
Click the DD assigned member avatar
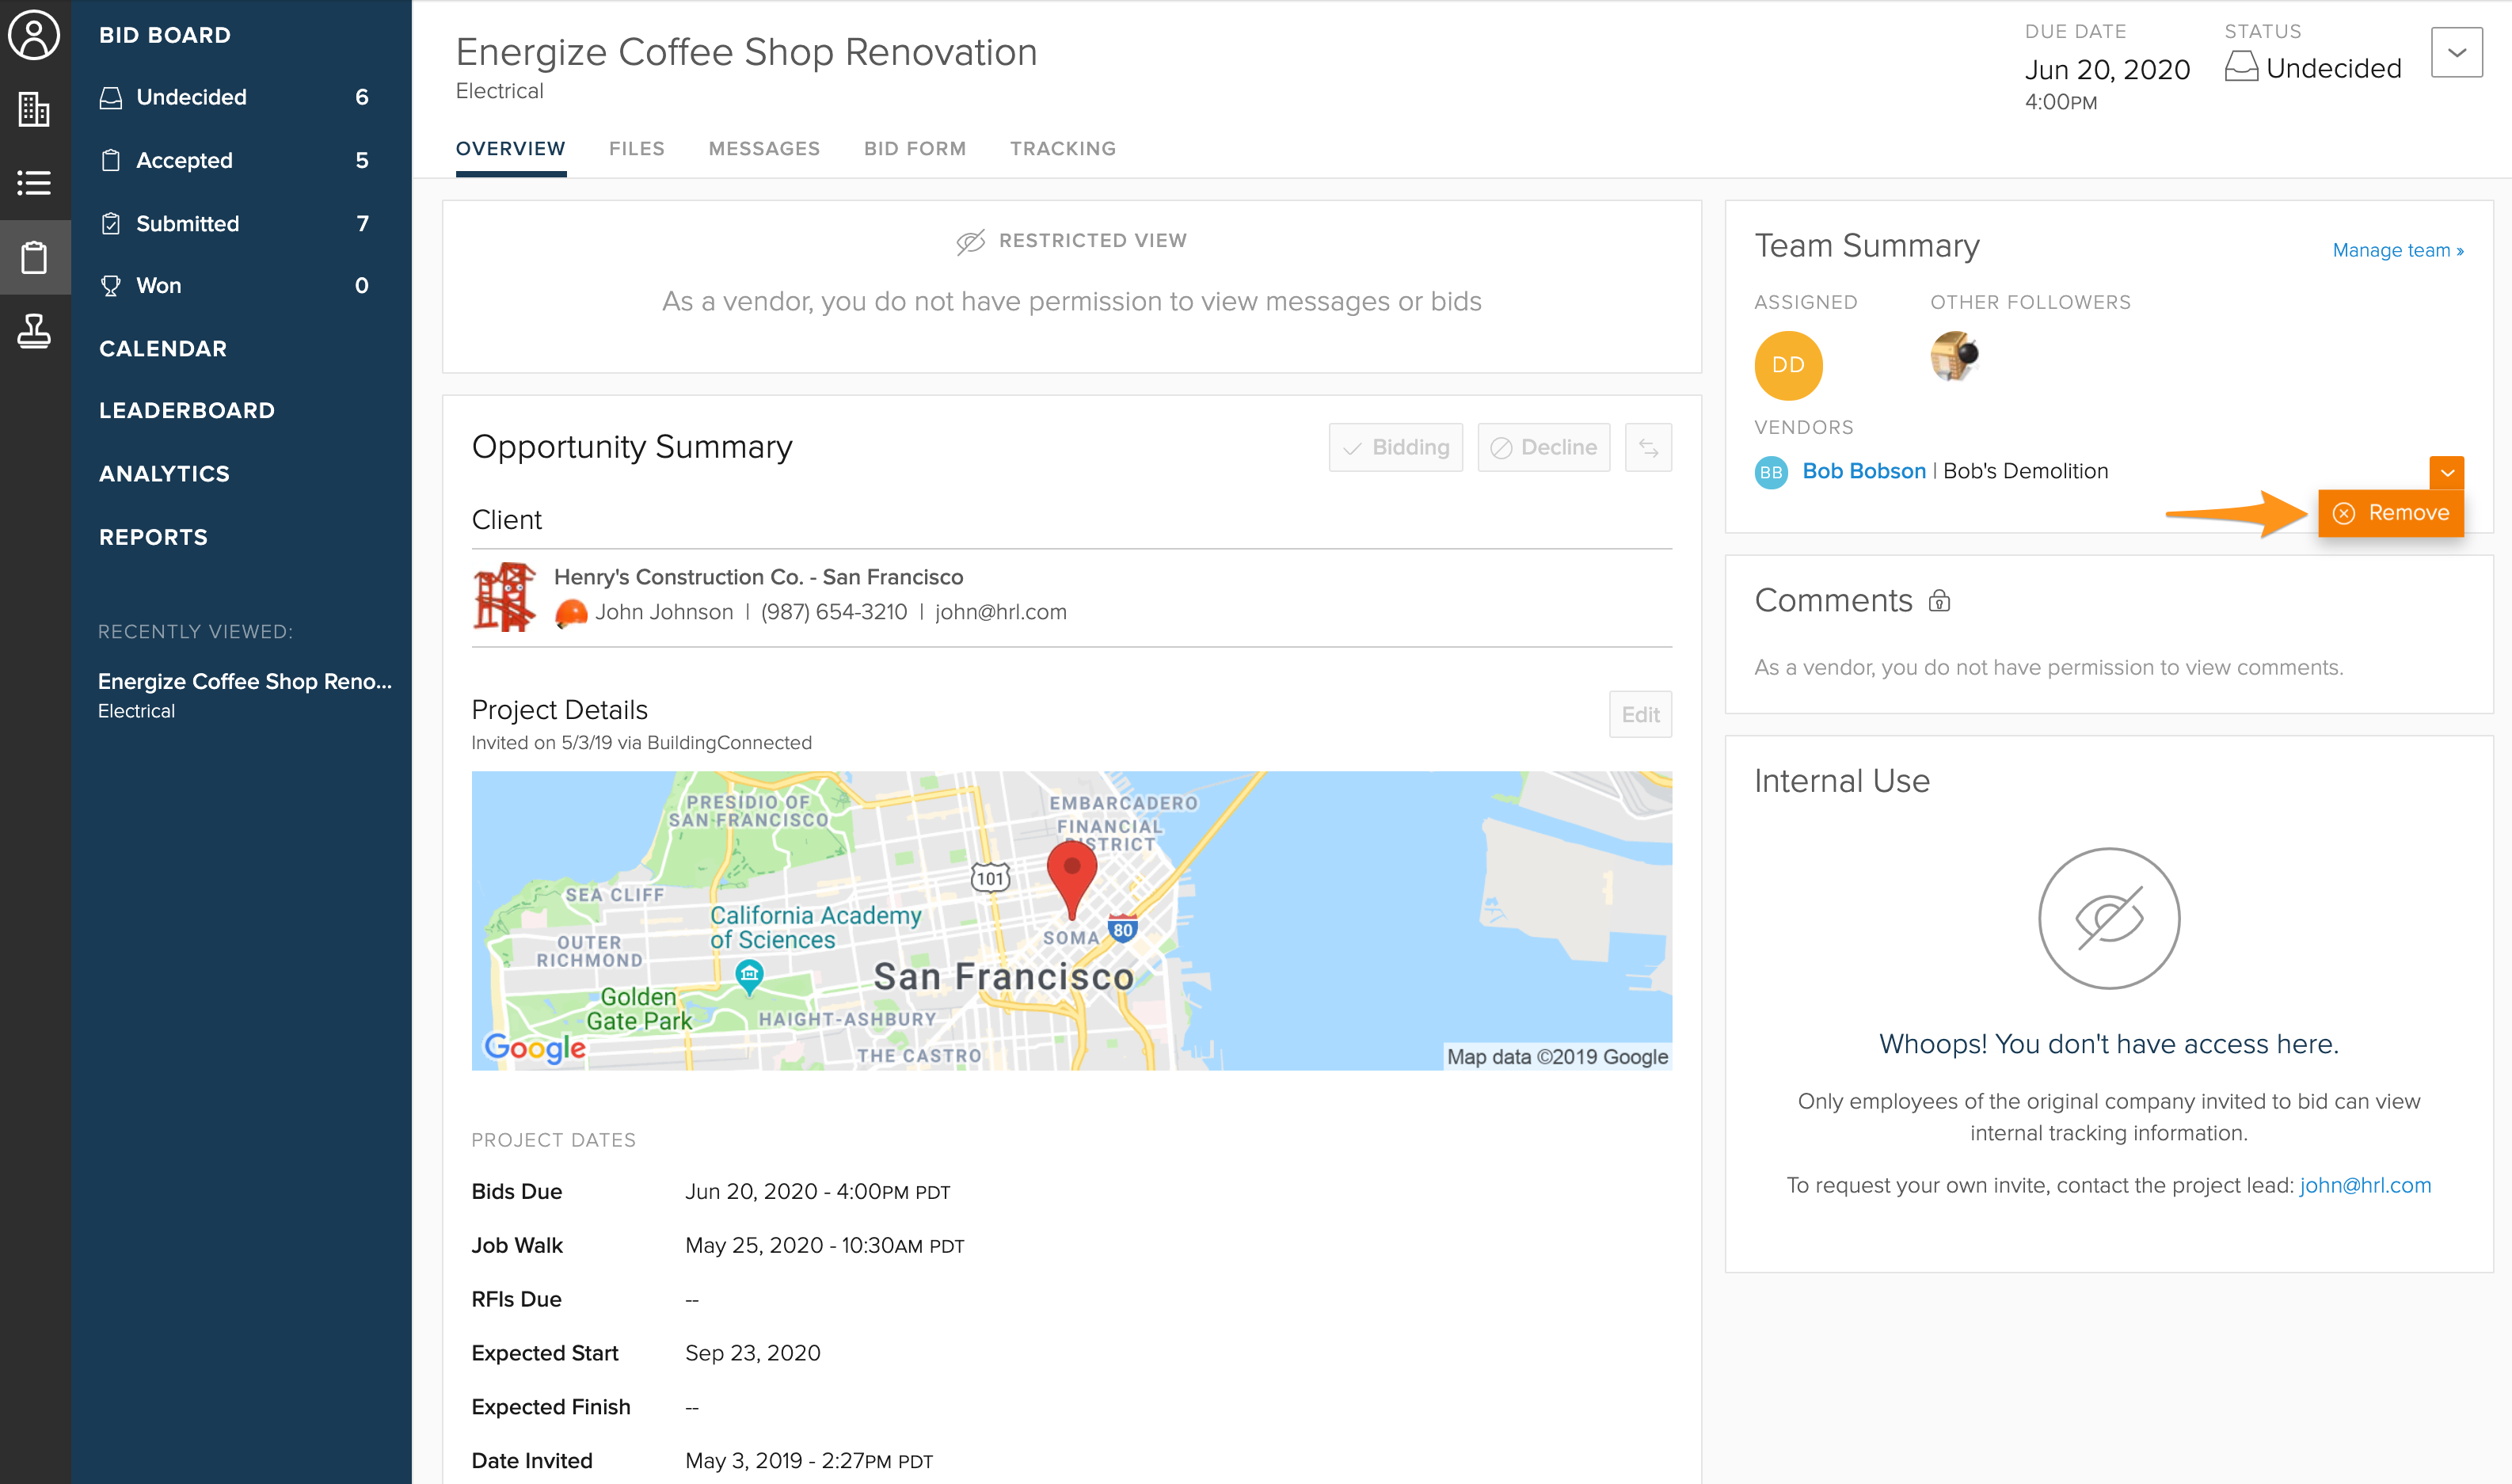coord(1788,365)
